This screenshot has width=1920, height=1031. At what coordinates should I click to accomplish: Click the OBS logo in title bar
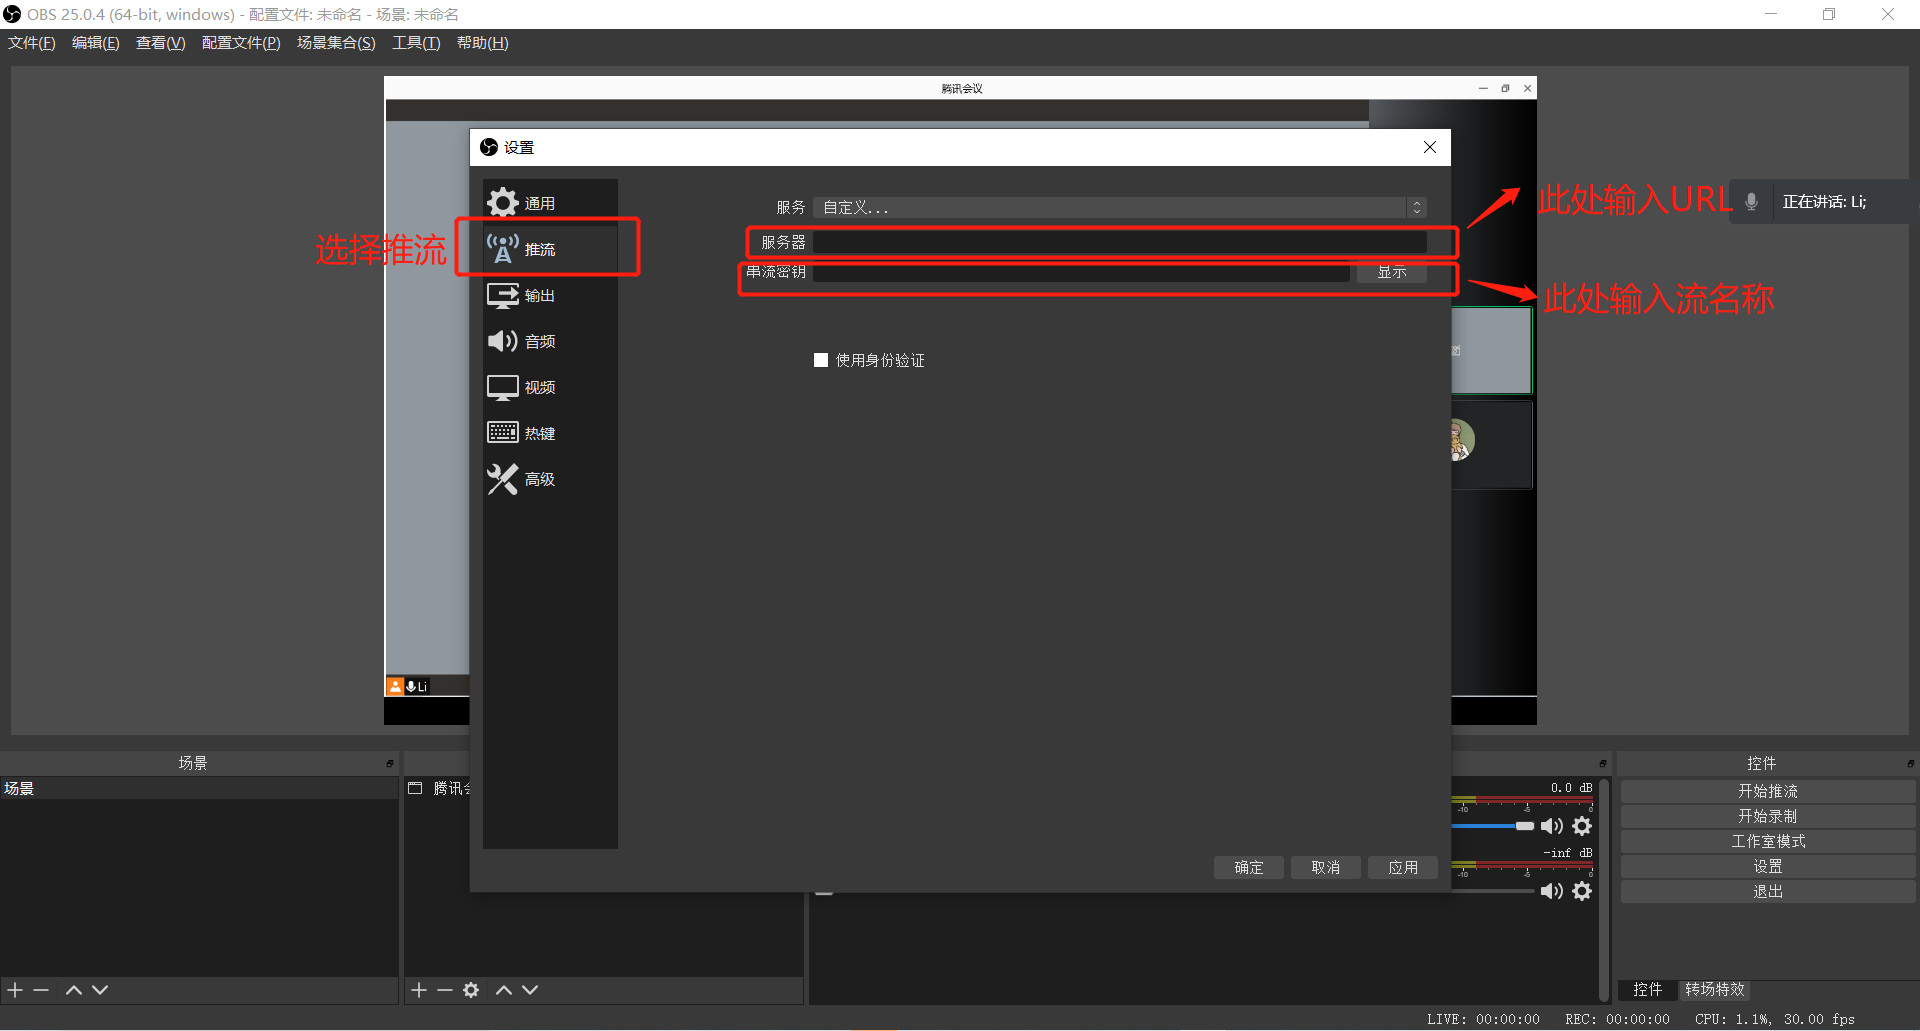tap(12, 14)
